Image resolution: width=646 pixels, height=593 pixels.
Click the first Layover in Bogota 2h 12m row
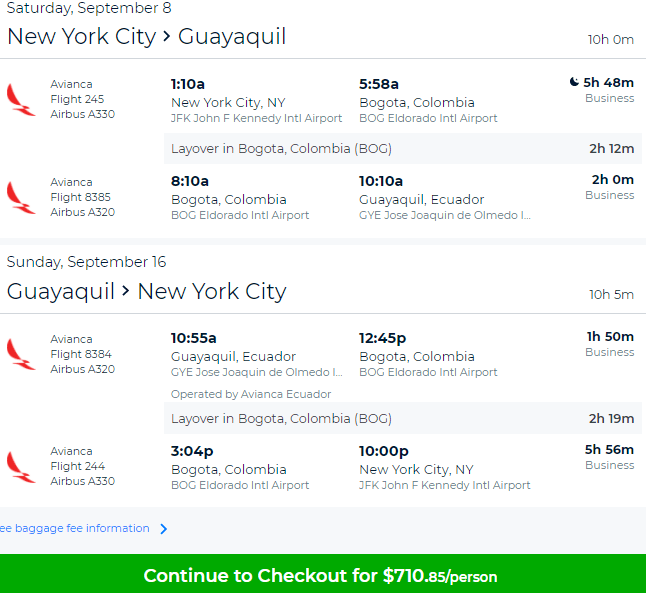tap(403, 148)
